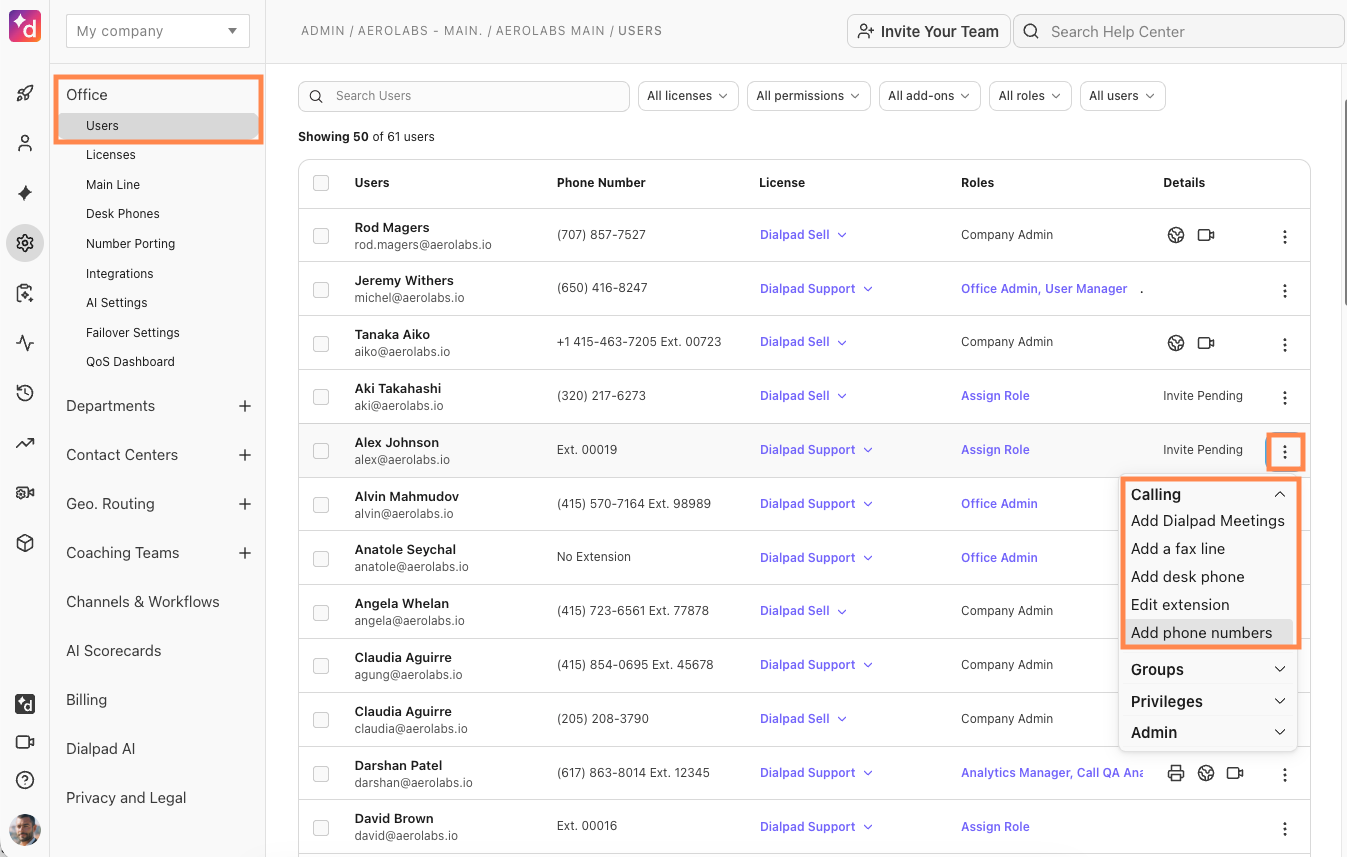The width and height of the screenshot is (1347, 857).
Task: Open Billing in the sidebar
Action: tap(86, 700)
